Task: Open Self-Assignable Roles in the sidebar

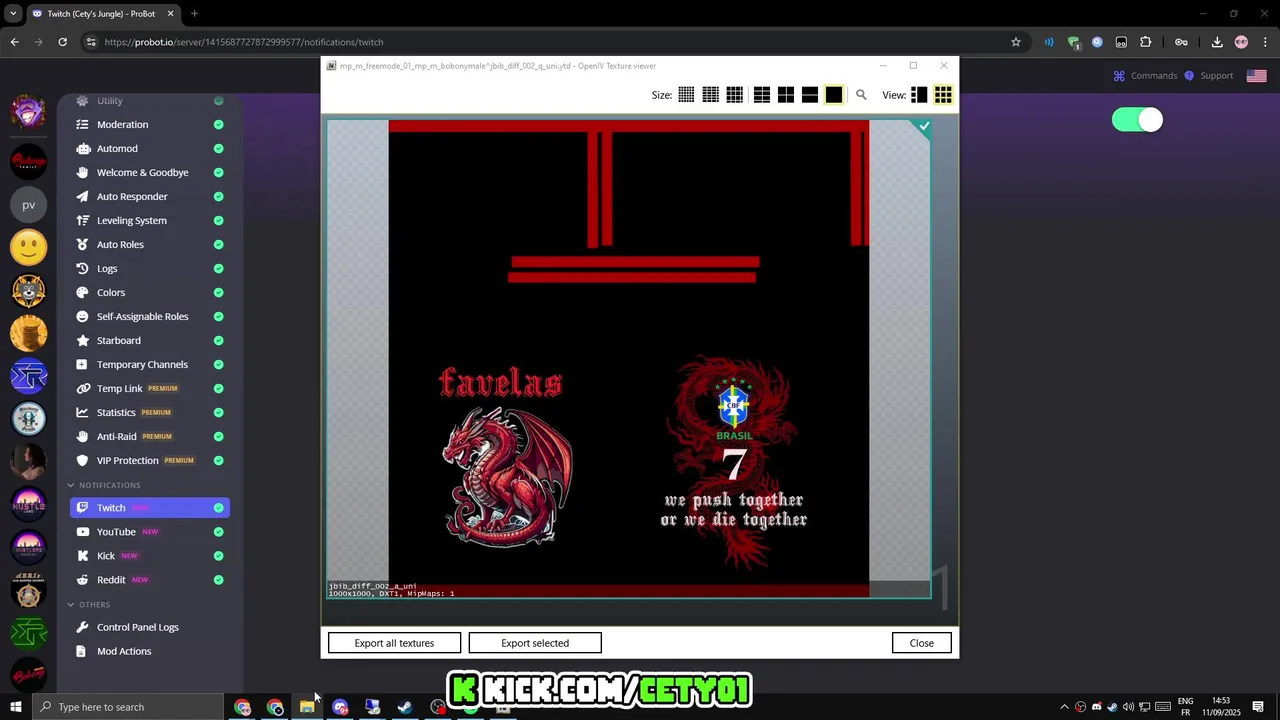Action: click(142, 317)
